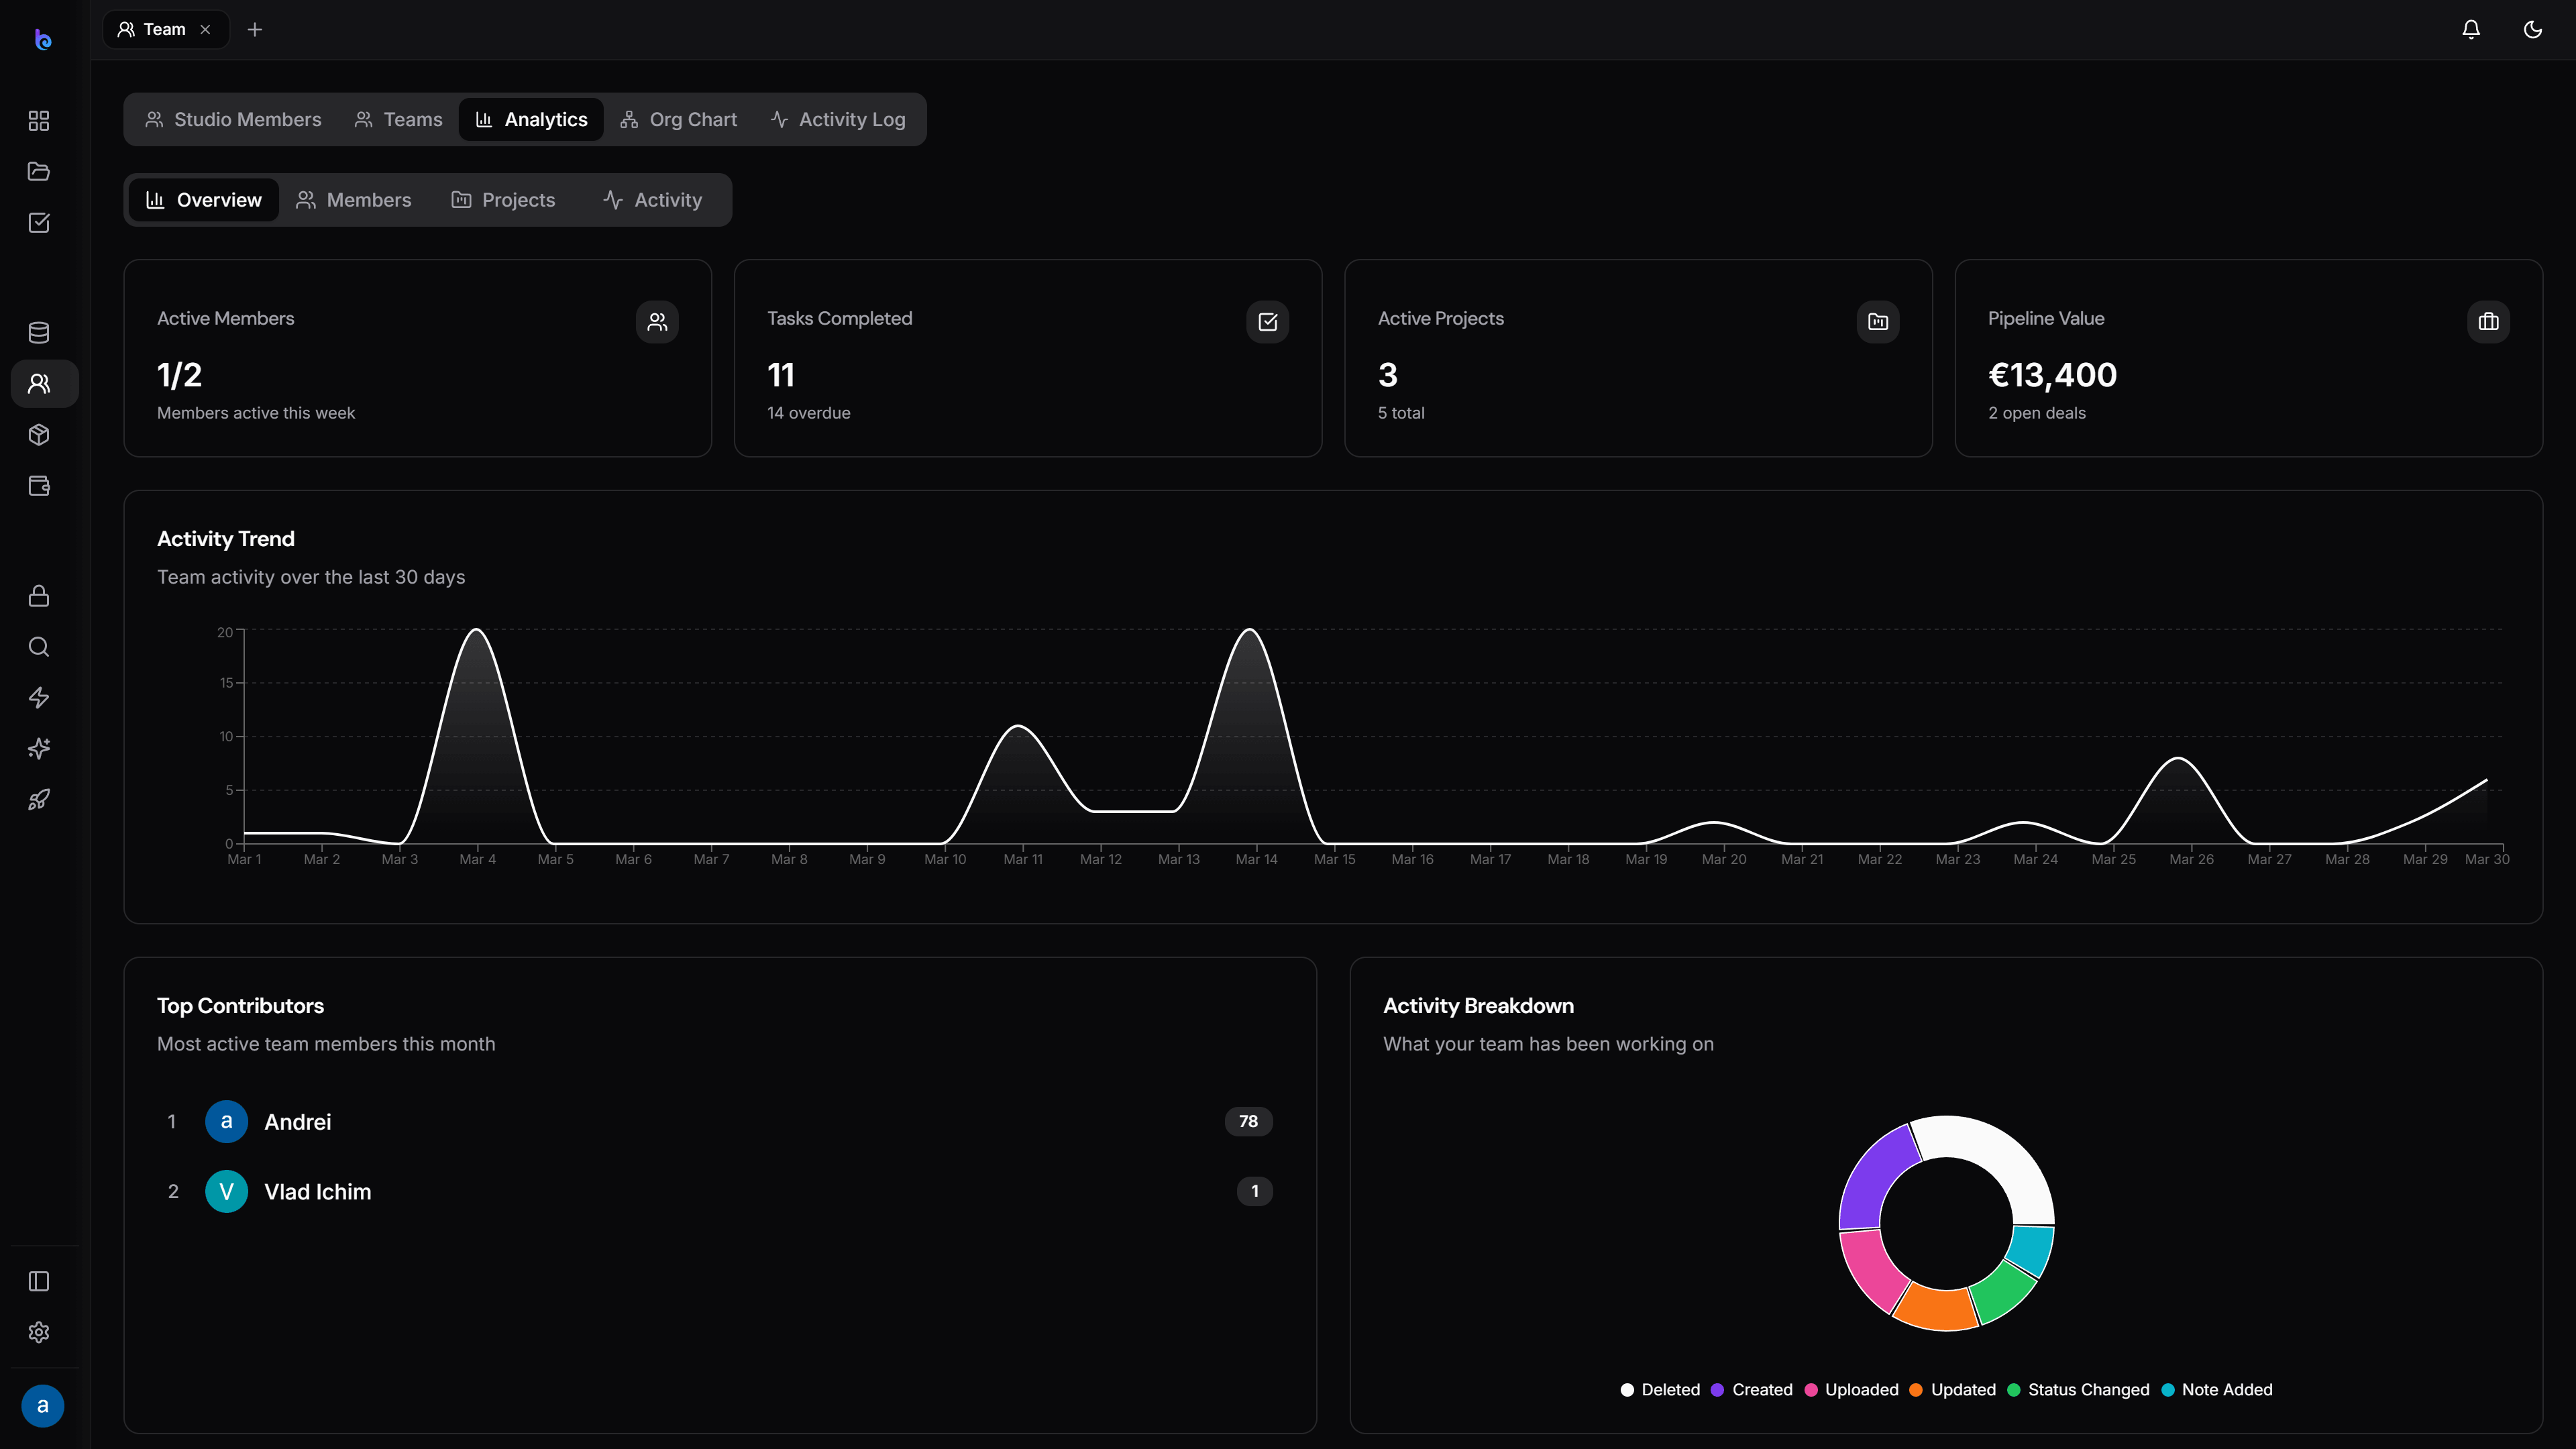The image size is (2576, 1449).
Task: Toggle dark mode moon icon
Action: 2533,30
